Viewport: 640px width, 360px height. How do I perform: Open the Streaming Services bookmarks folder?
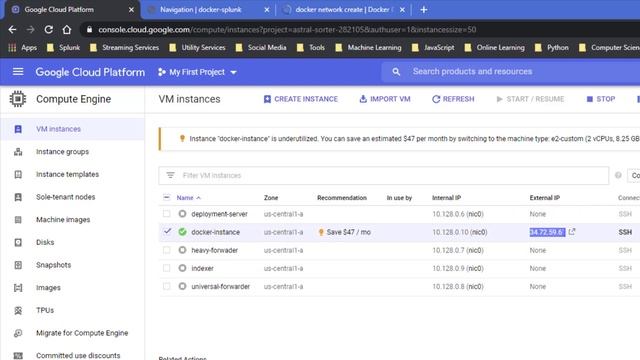tap(124, 48)
